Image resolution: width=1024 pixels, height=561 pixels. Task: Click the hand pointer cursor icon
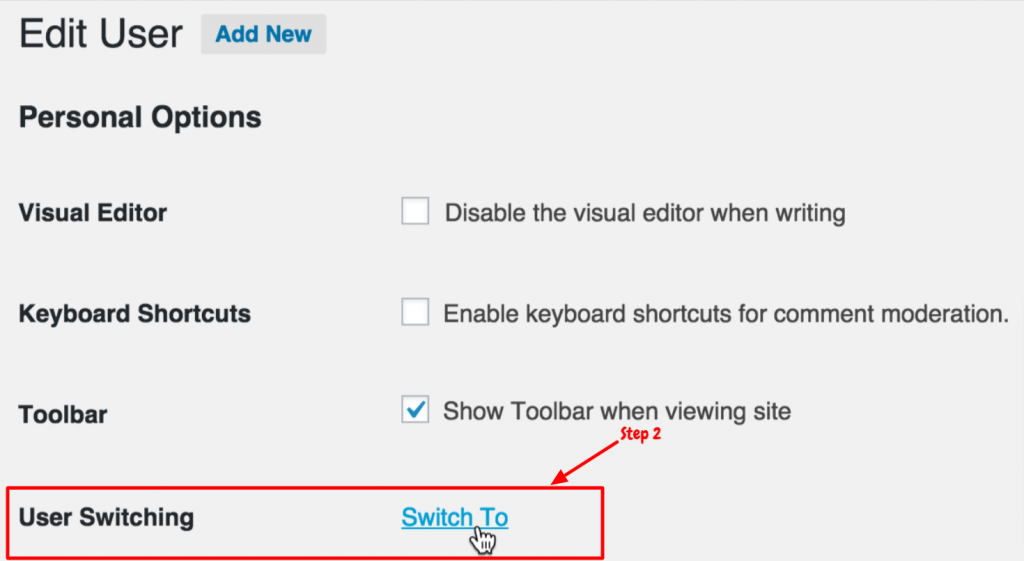(483, 539)
